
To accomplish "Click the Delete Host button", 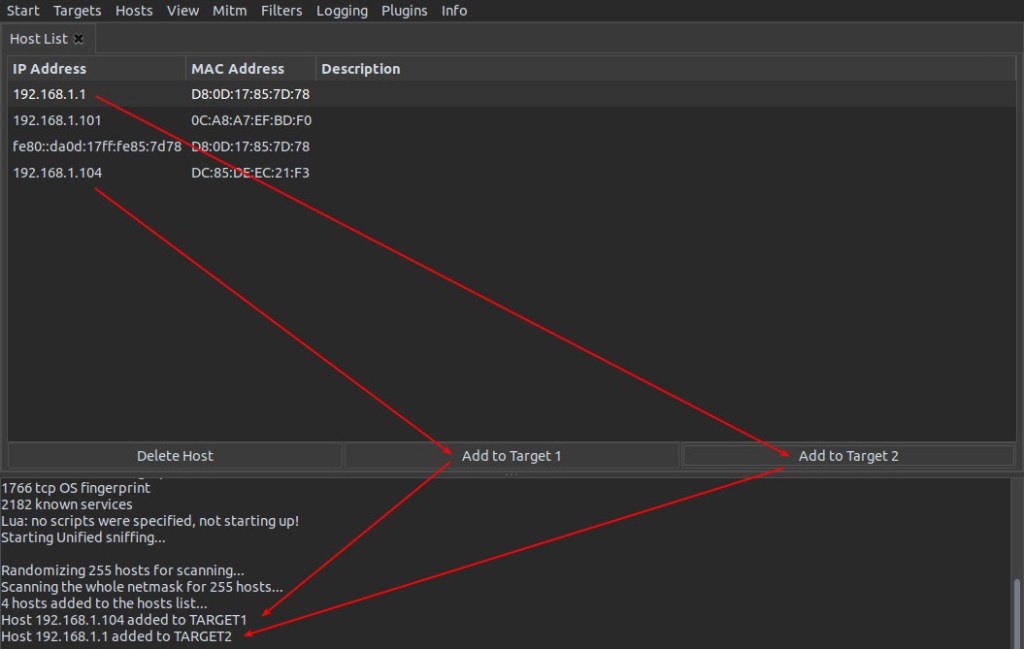I will (x=175, y=456).
